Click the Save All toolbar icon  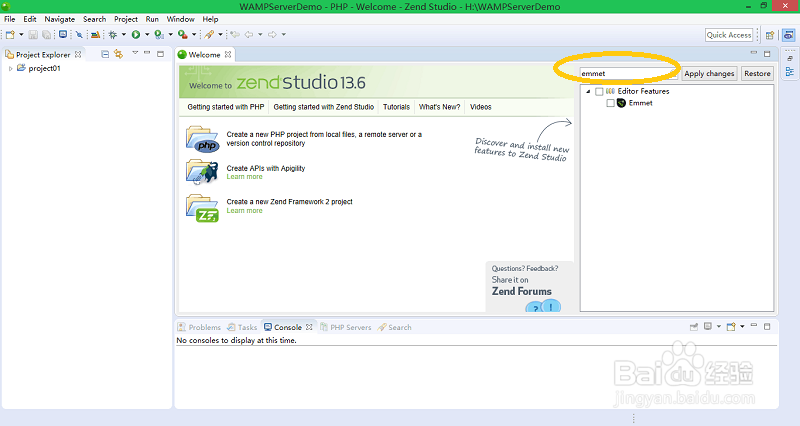[46, 35]
